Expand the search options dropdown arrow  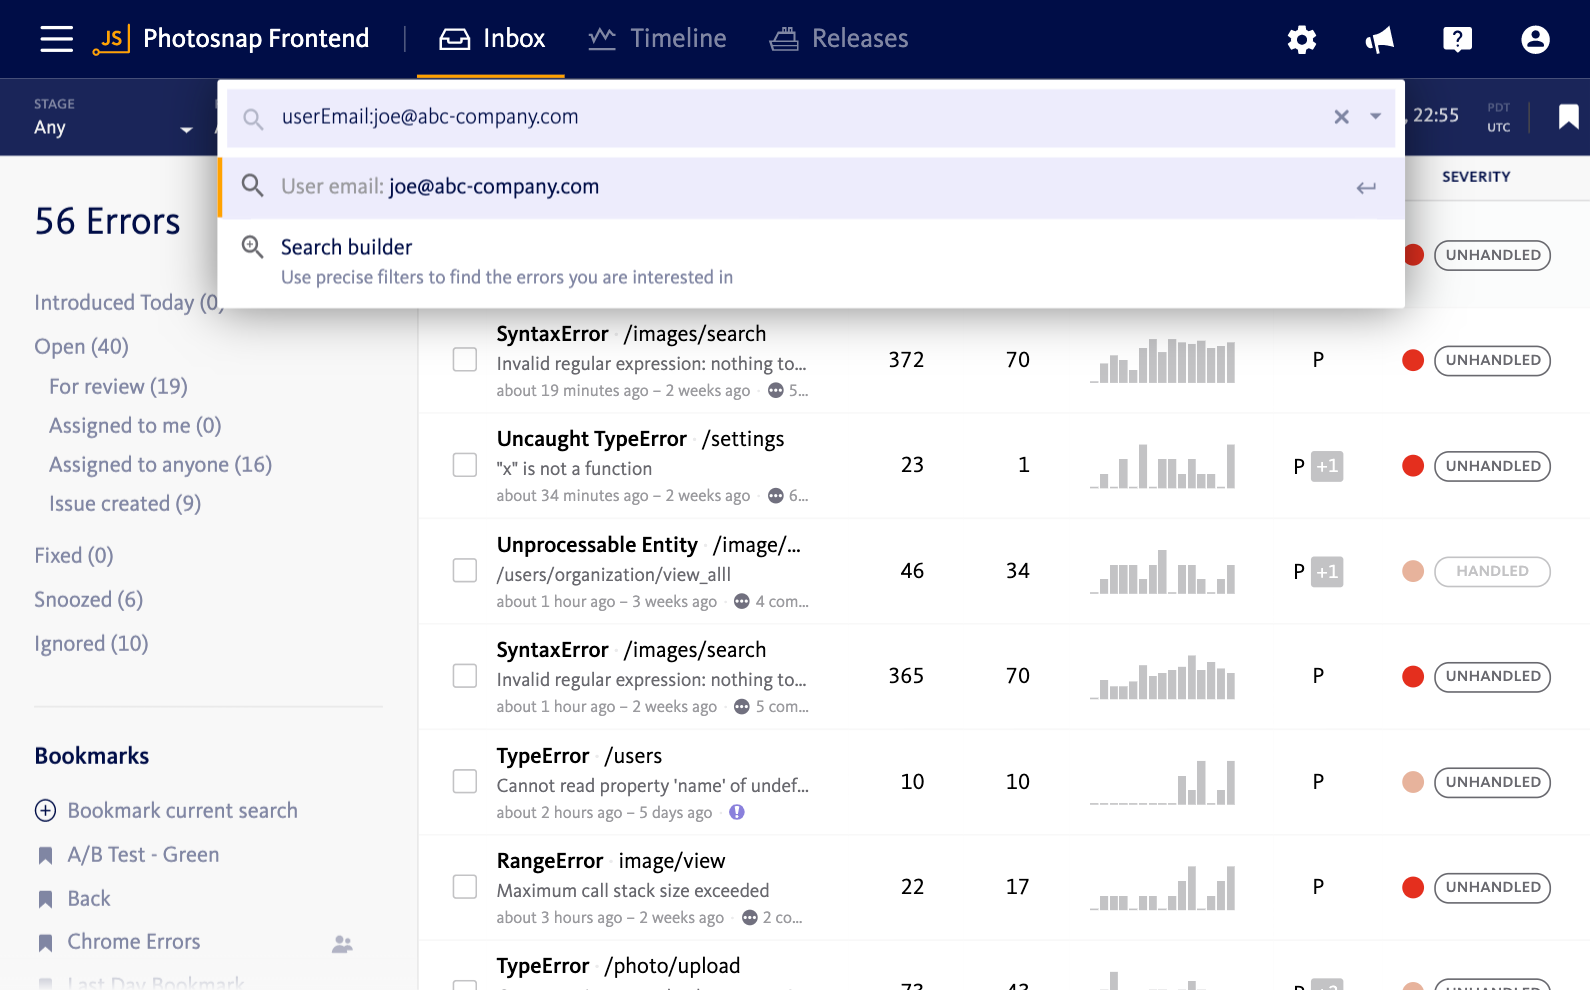point(1376,117)
